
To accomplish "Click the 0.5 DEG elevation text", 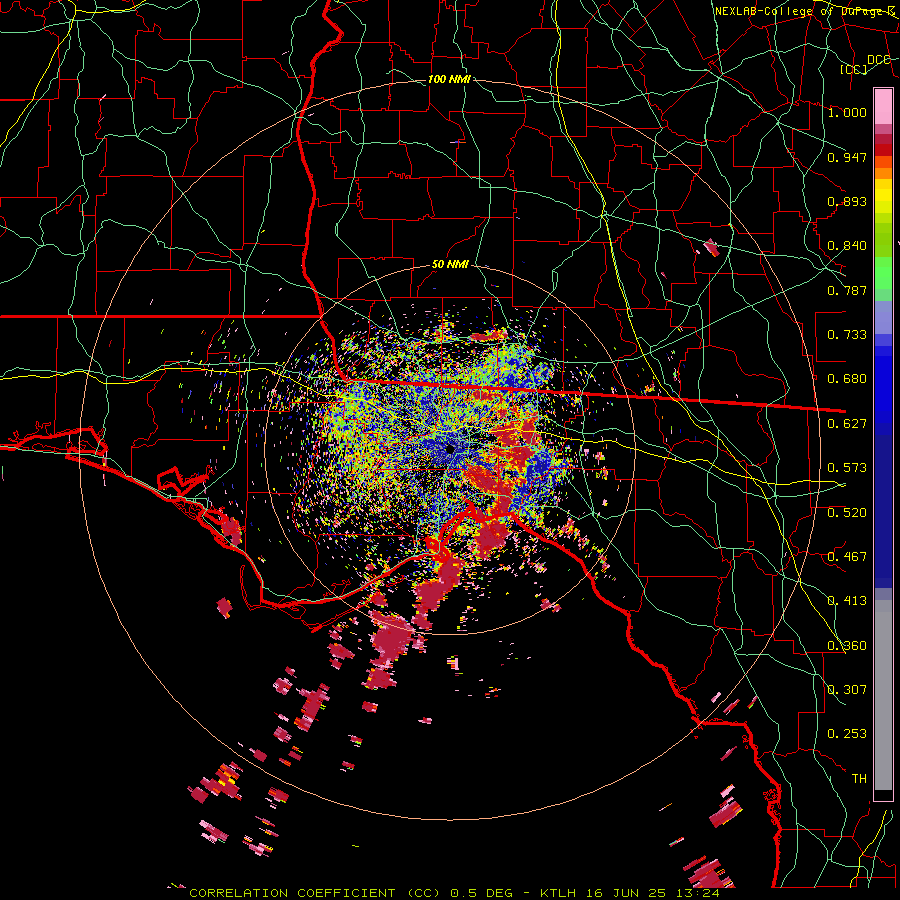I will pos(482,893).
